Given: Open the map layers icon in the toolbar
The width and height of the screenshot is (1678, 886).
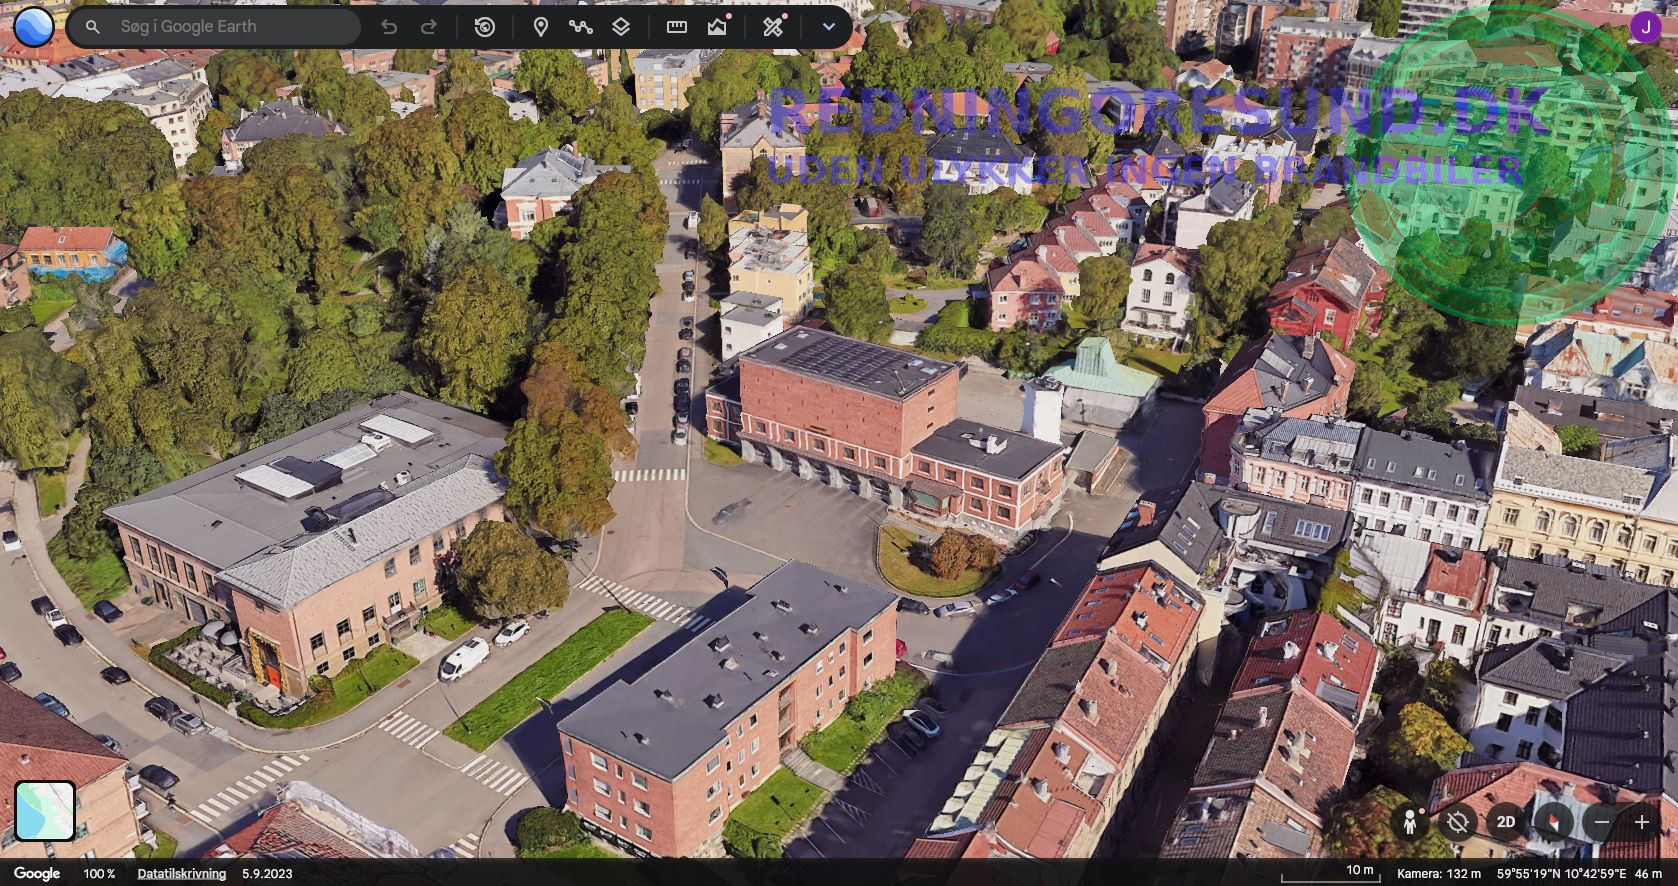Looking at the screenshot, I should [x=621, y=27].
